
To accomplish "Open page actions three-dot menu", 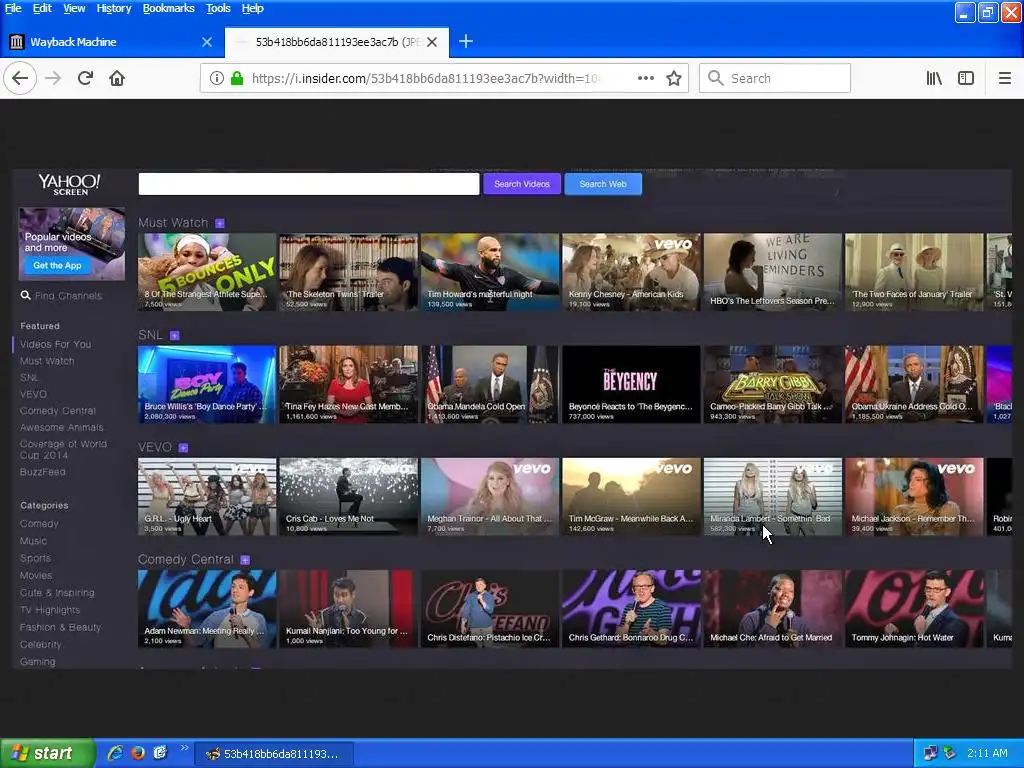I will tap(645, 78).
